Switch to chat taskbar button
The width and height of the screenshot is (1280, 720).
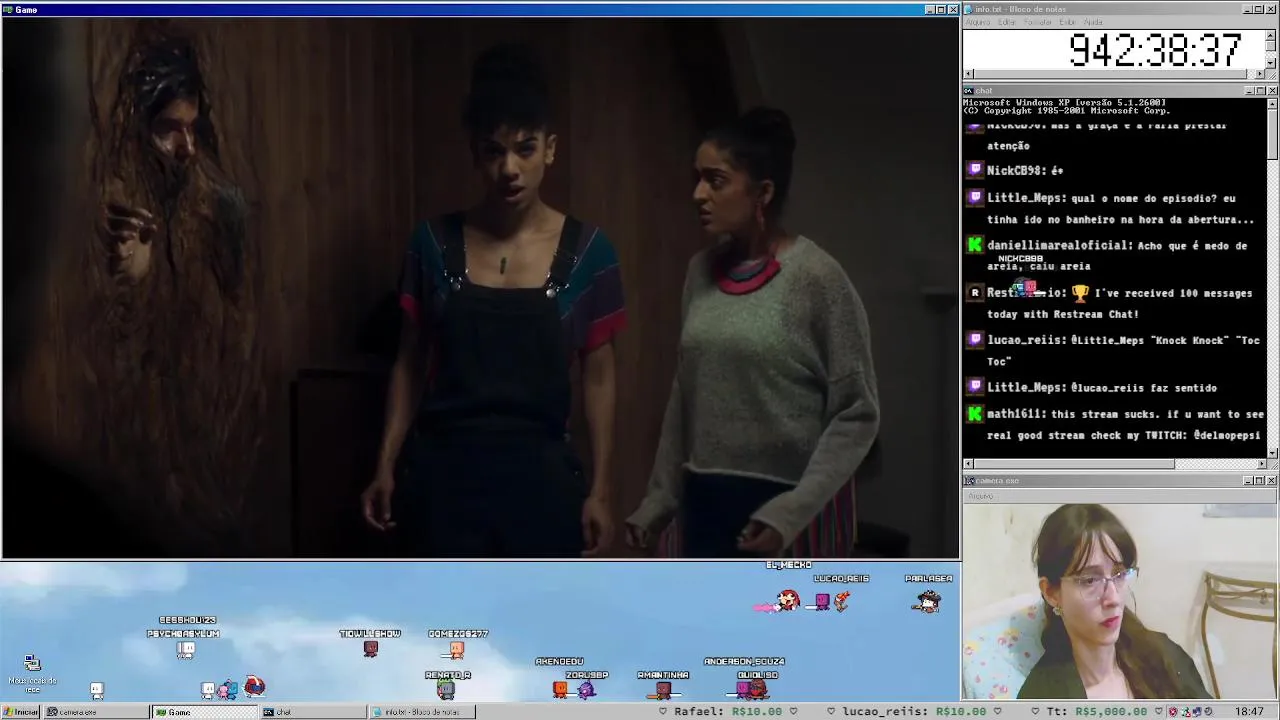click(x=312, y=712)
